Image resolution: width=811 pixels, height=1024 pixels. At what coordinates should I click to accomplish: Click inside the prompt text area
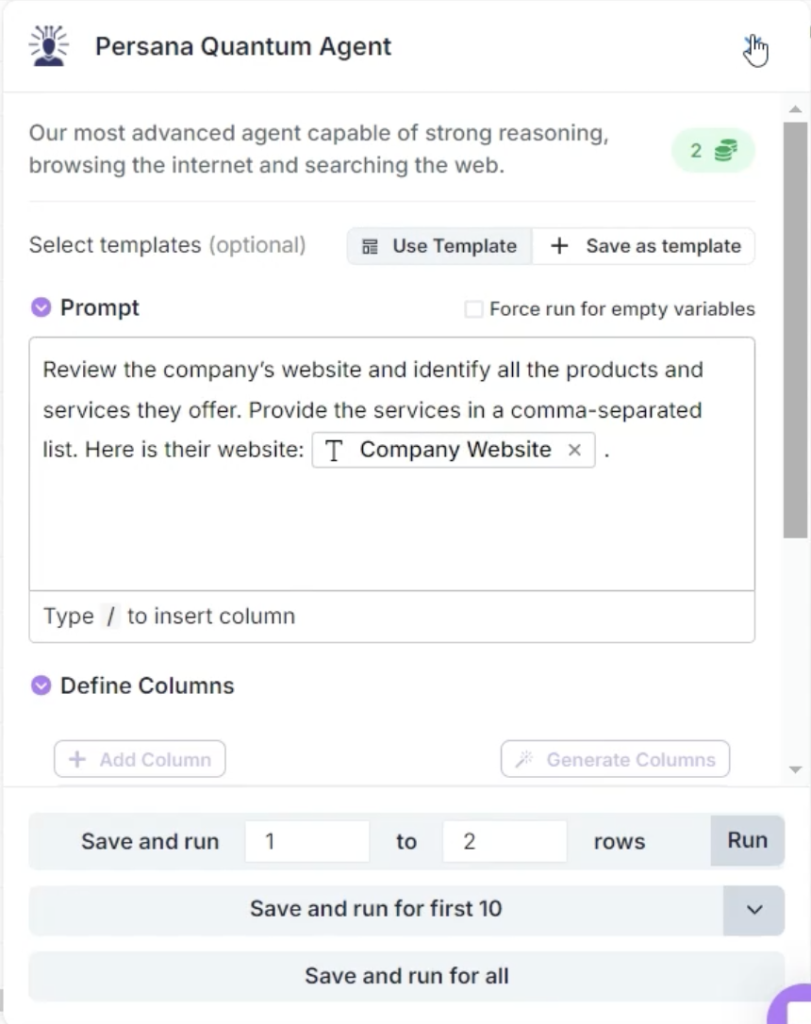pyautogui.click(x=391, y=520)
